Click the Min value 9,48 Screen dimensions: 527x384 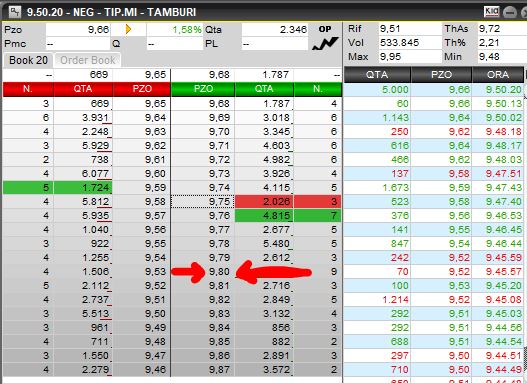click(x=501, y=56)
